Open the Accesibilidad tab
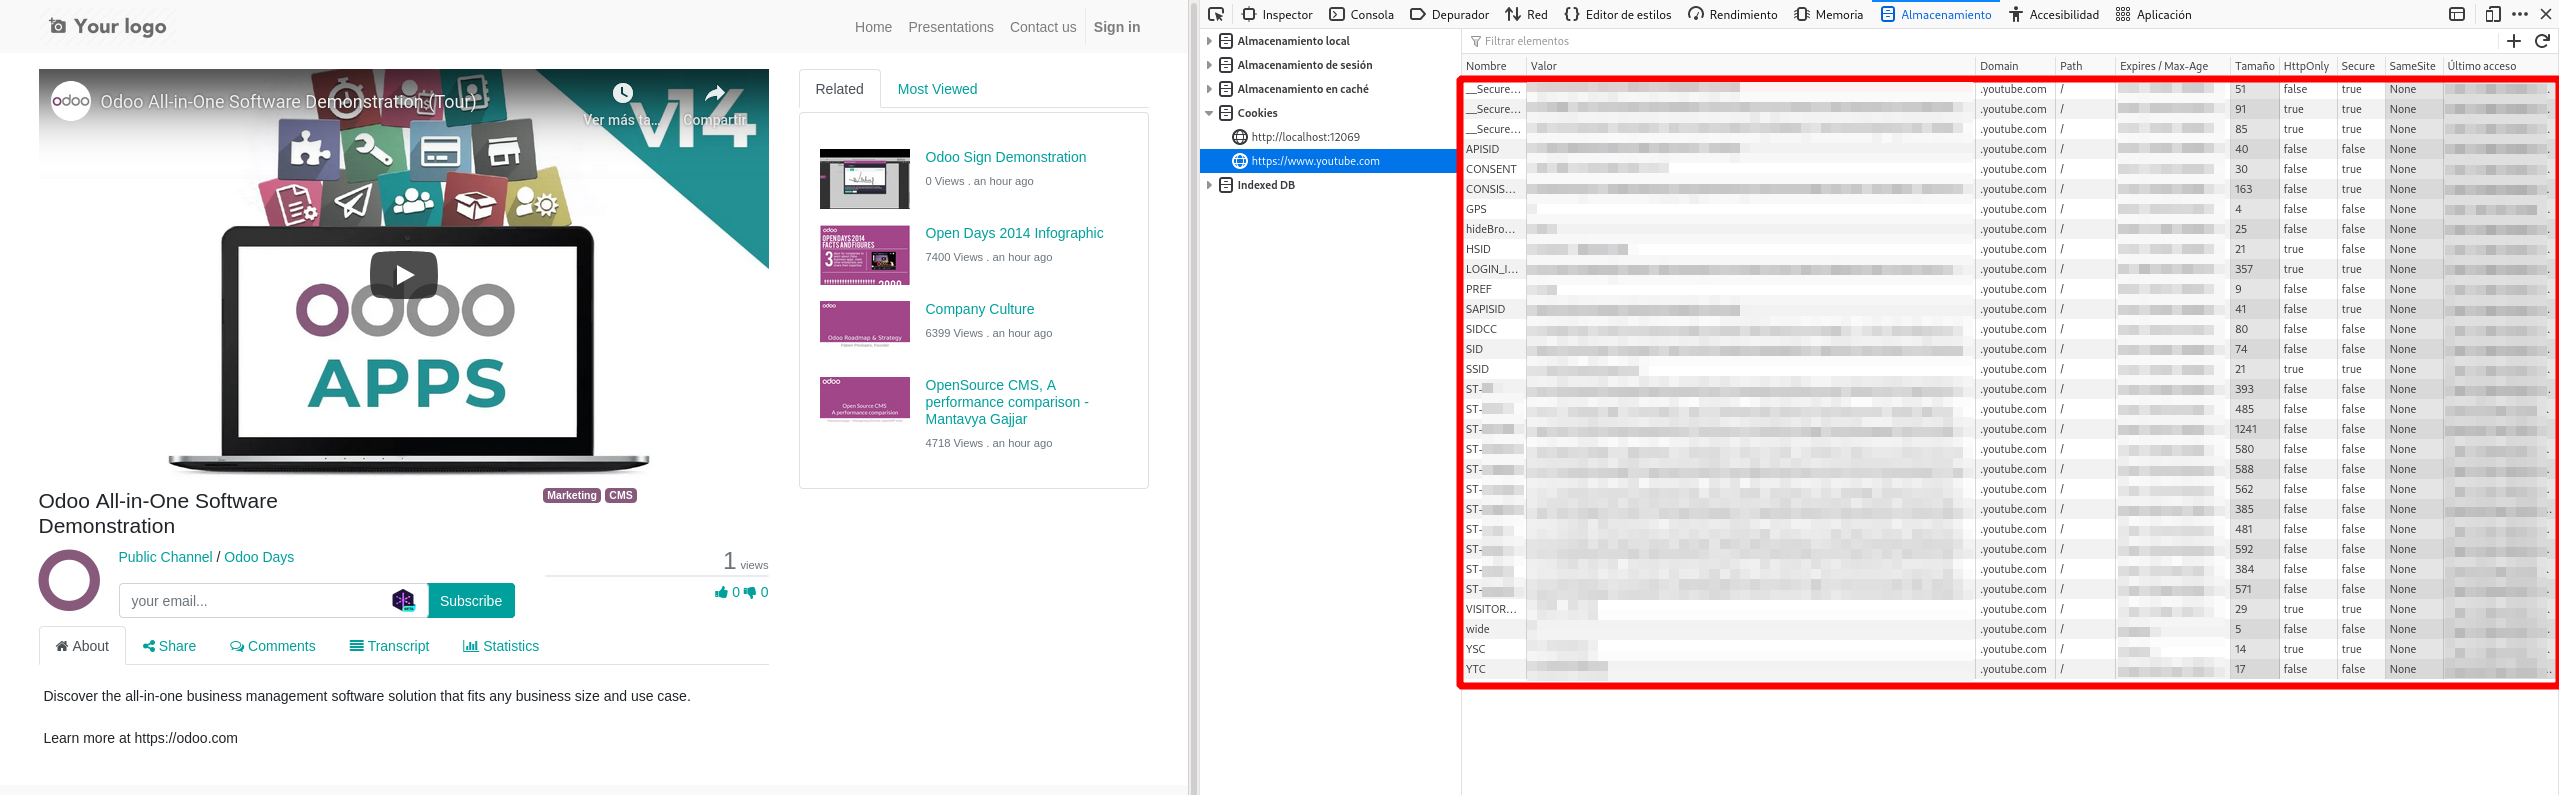 coord(2053,14)
